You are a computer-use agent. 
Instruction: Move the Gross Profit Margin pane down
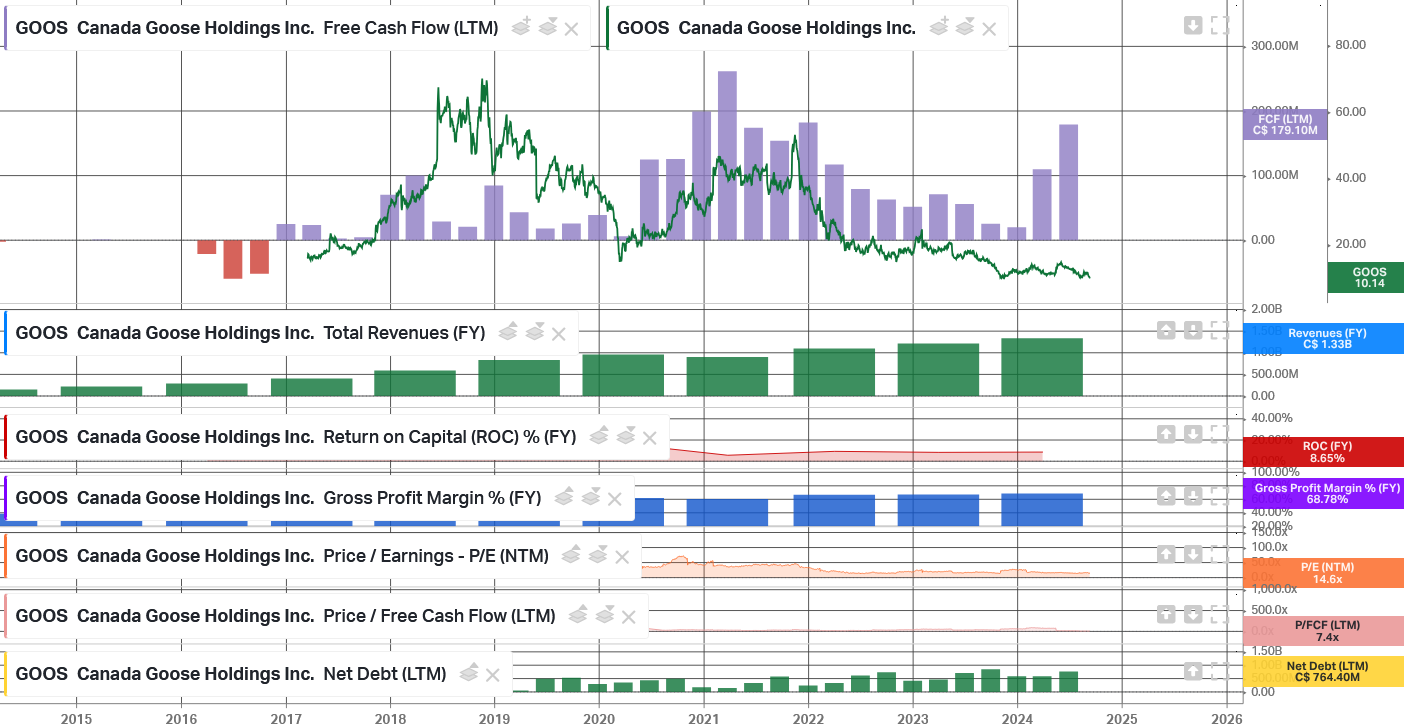pyautogui.click(x=1193, y=495)
